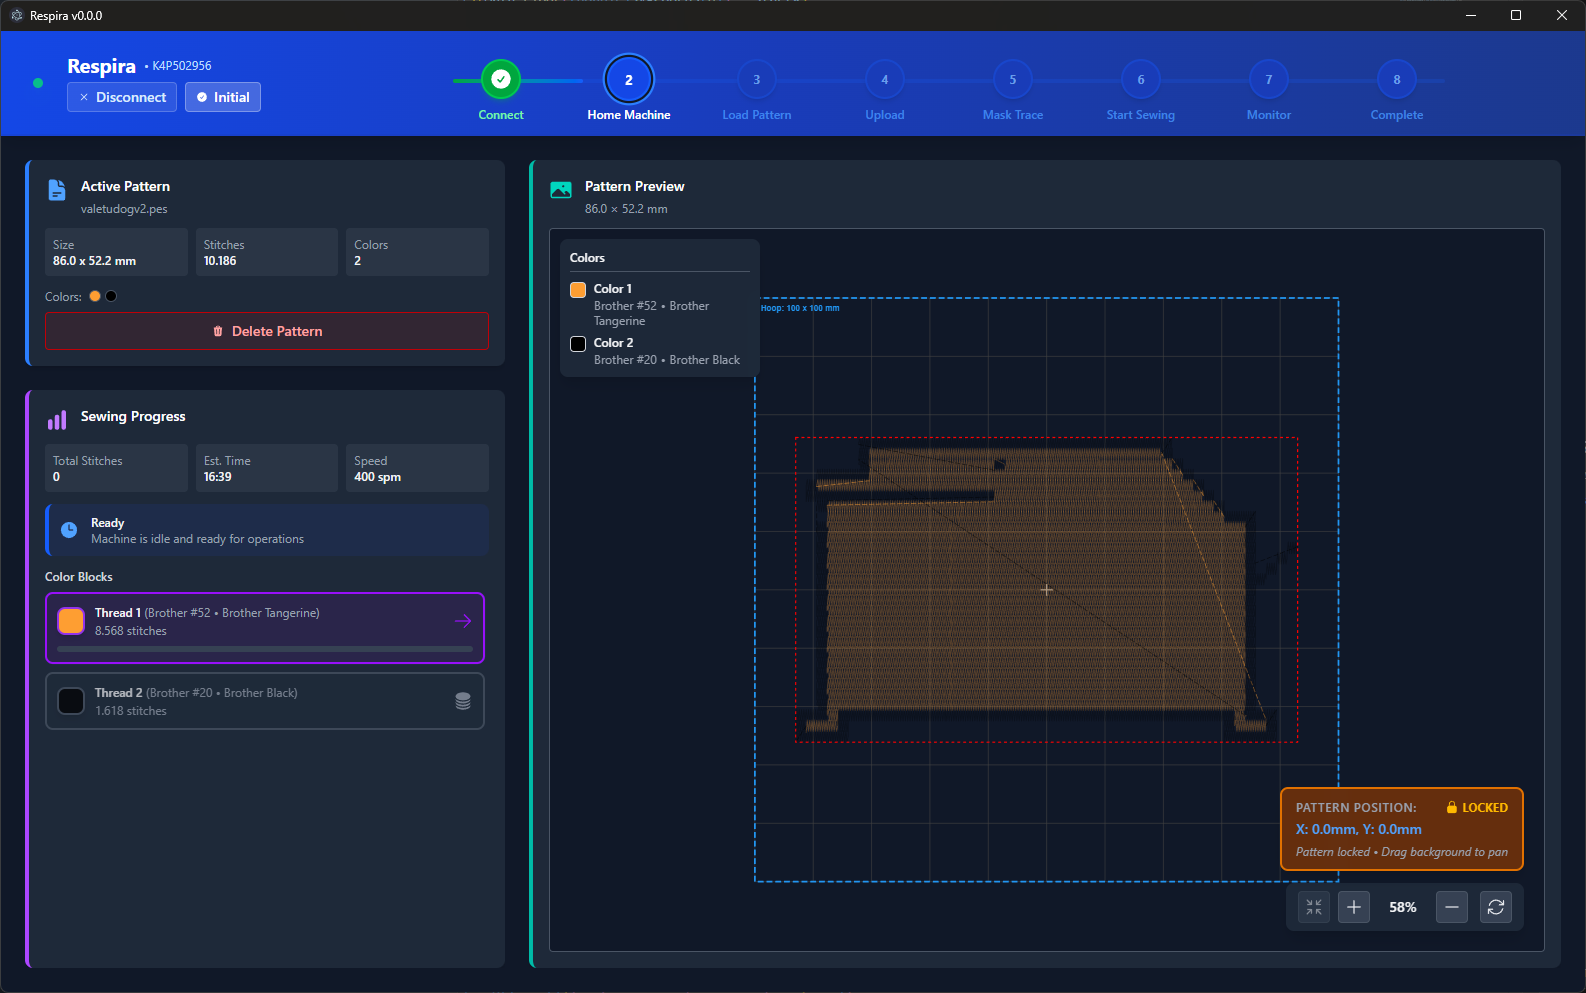The image size is (1586, 993).
Task: Click the Color 2 black swatch
Action: pos(578,344)
